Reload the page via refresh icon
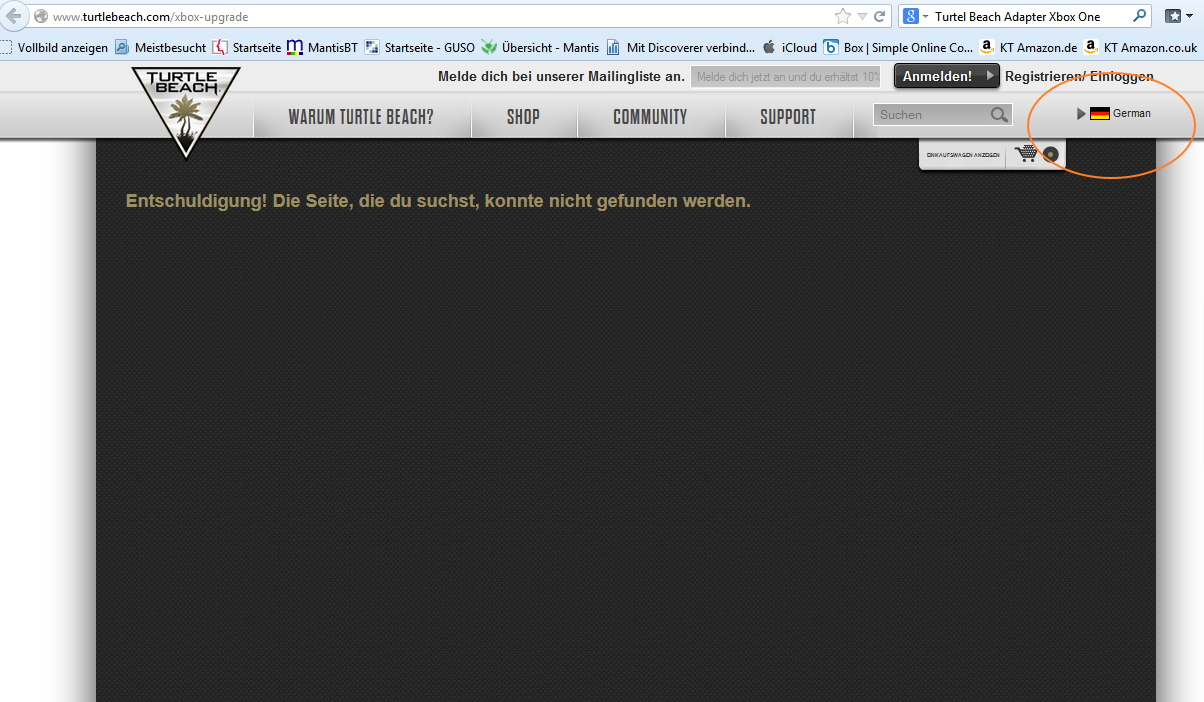Screen dimensions: 1204x702 click(x=880, y=16)
